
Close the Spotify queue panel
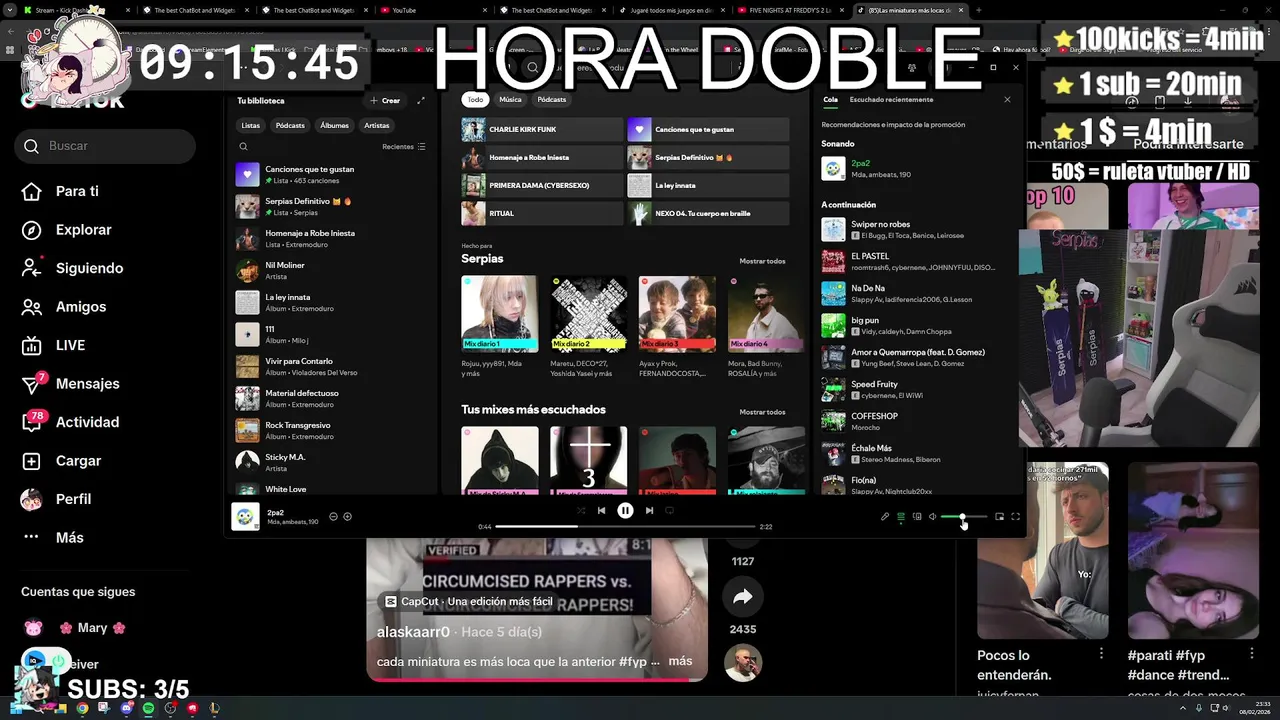pos(1007,99)
